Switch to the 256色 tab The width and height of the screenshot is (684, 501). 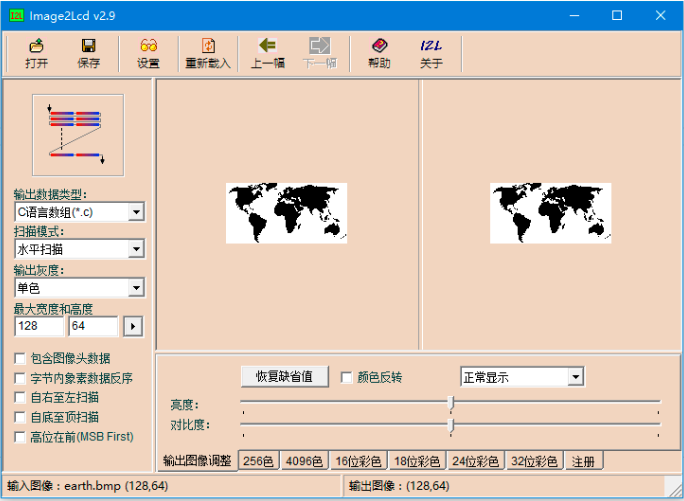(x=258, y=461)
